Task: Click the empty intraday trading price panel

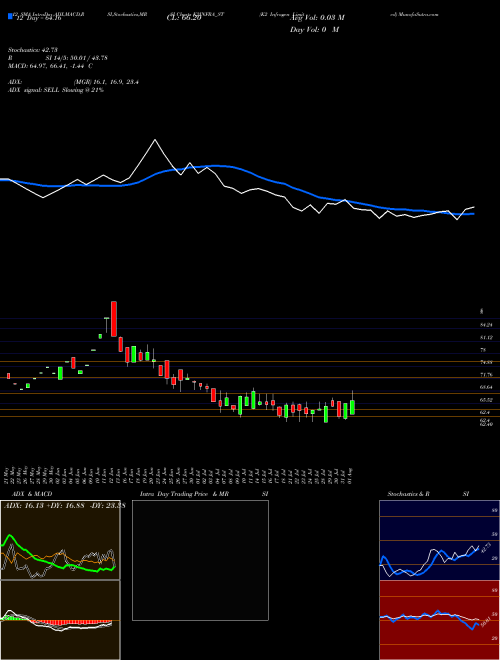Action: [x=200, y=560]
